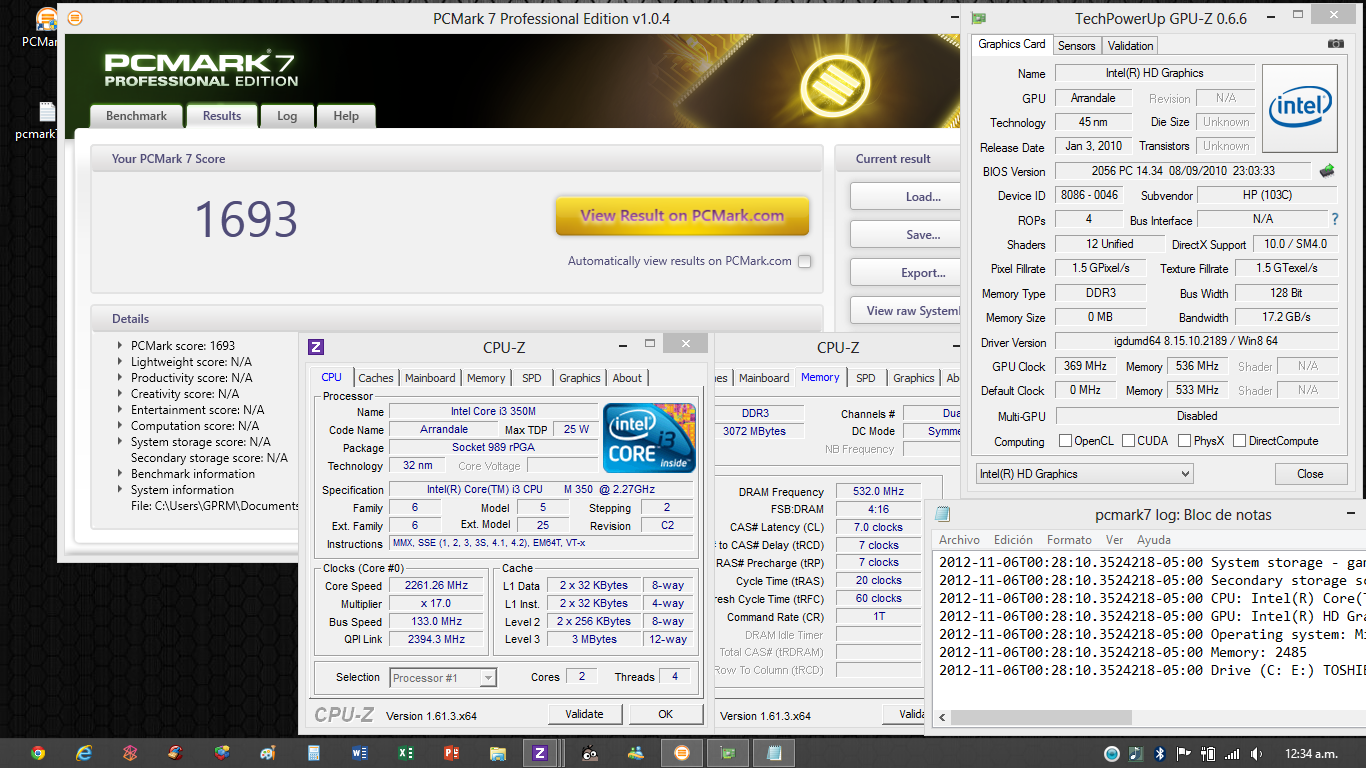Open PowerPoint from the taskbar
Image resolution: width=1366 pixels, height=768 pixels.
point(451,753)
